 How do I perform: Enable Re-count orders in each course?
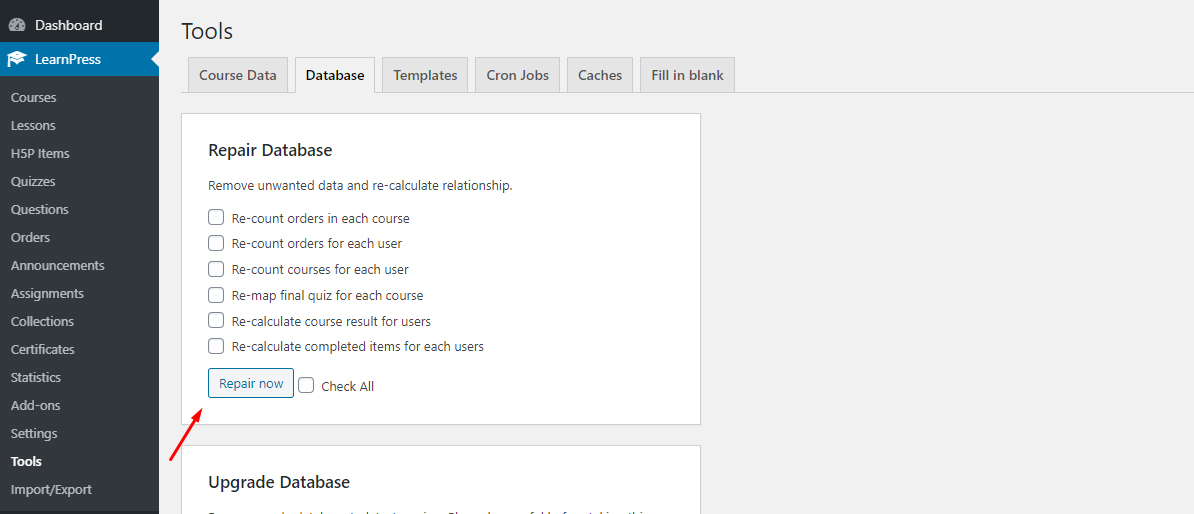[x=216, y=218]
